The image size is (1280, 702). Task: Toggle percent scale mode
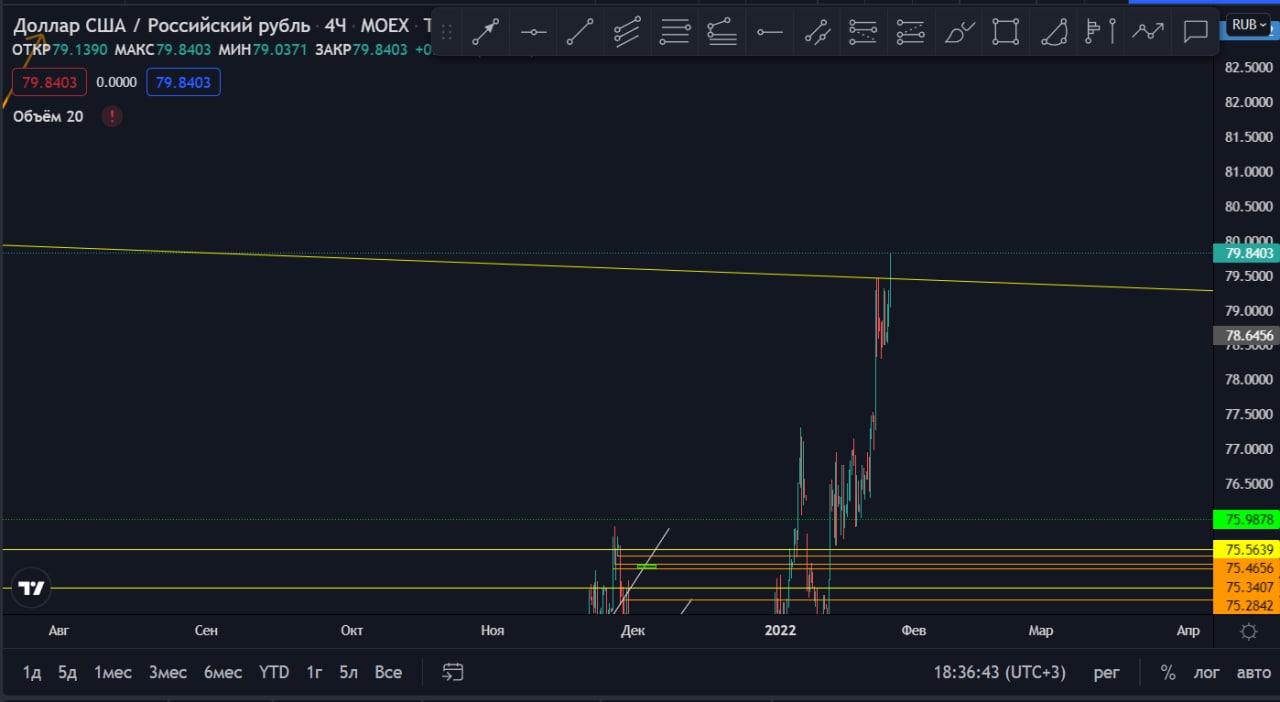1168,672
